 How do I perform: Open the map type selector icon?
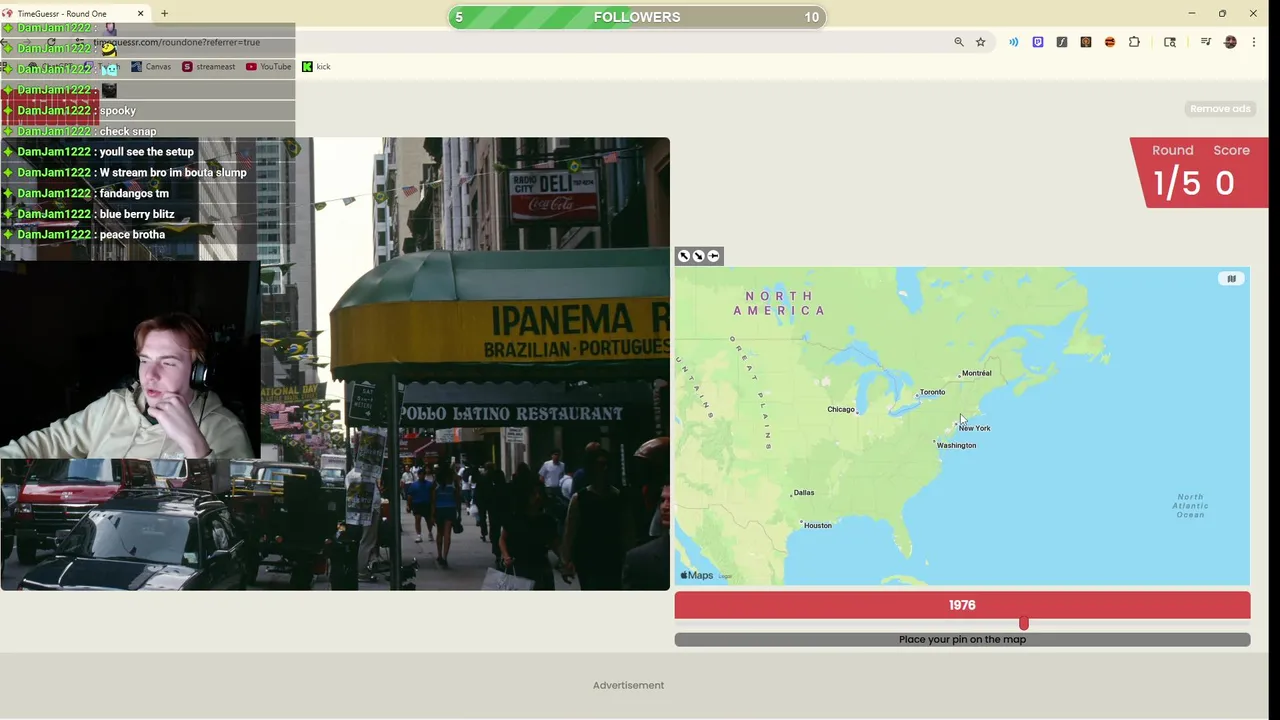point(1231,279)
